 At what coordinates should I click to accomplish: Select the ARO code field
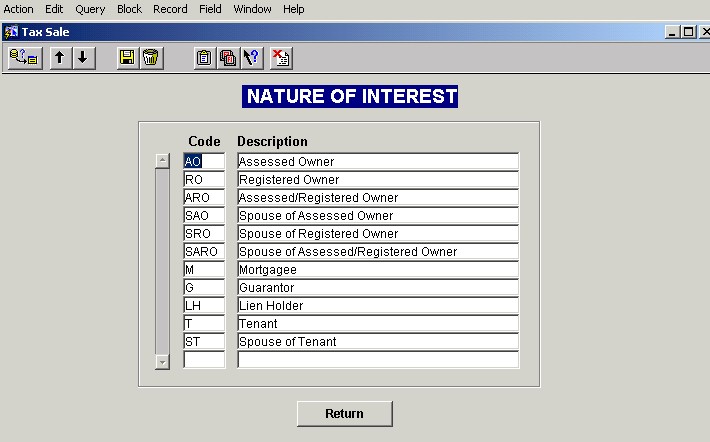(x=204, y=197)
